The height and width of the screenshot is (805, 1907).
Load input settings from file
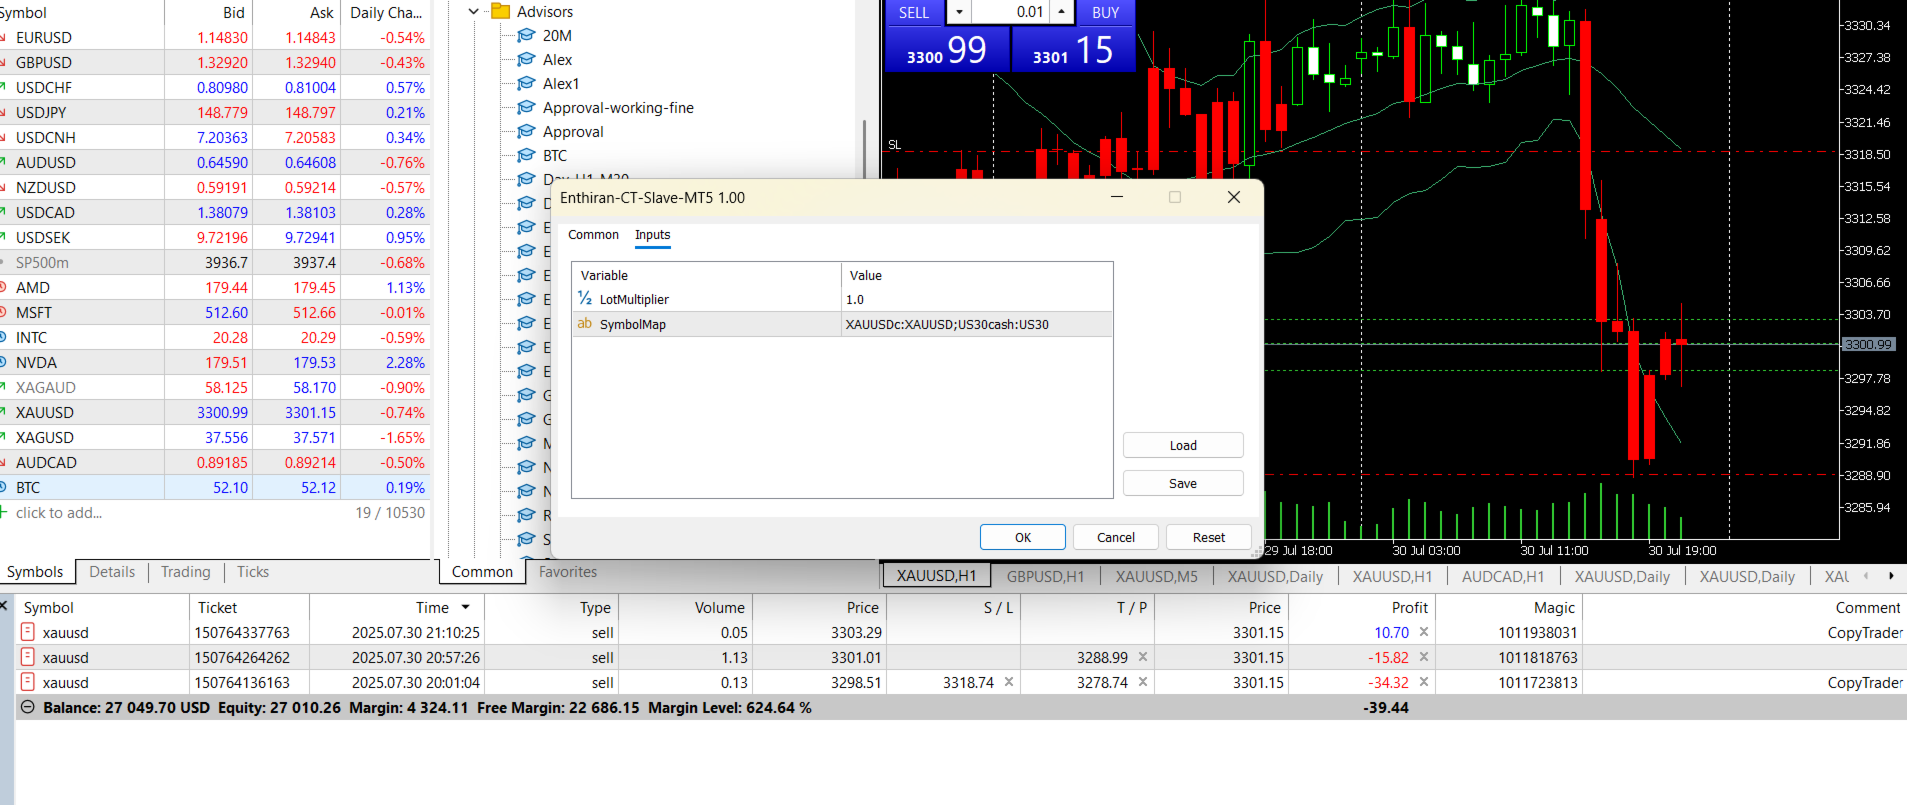point(1183,445)
